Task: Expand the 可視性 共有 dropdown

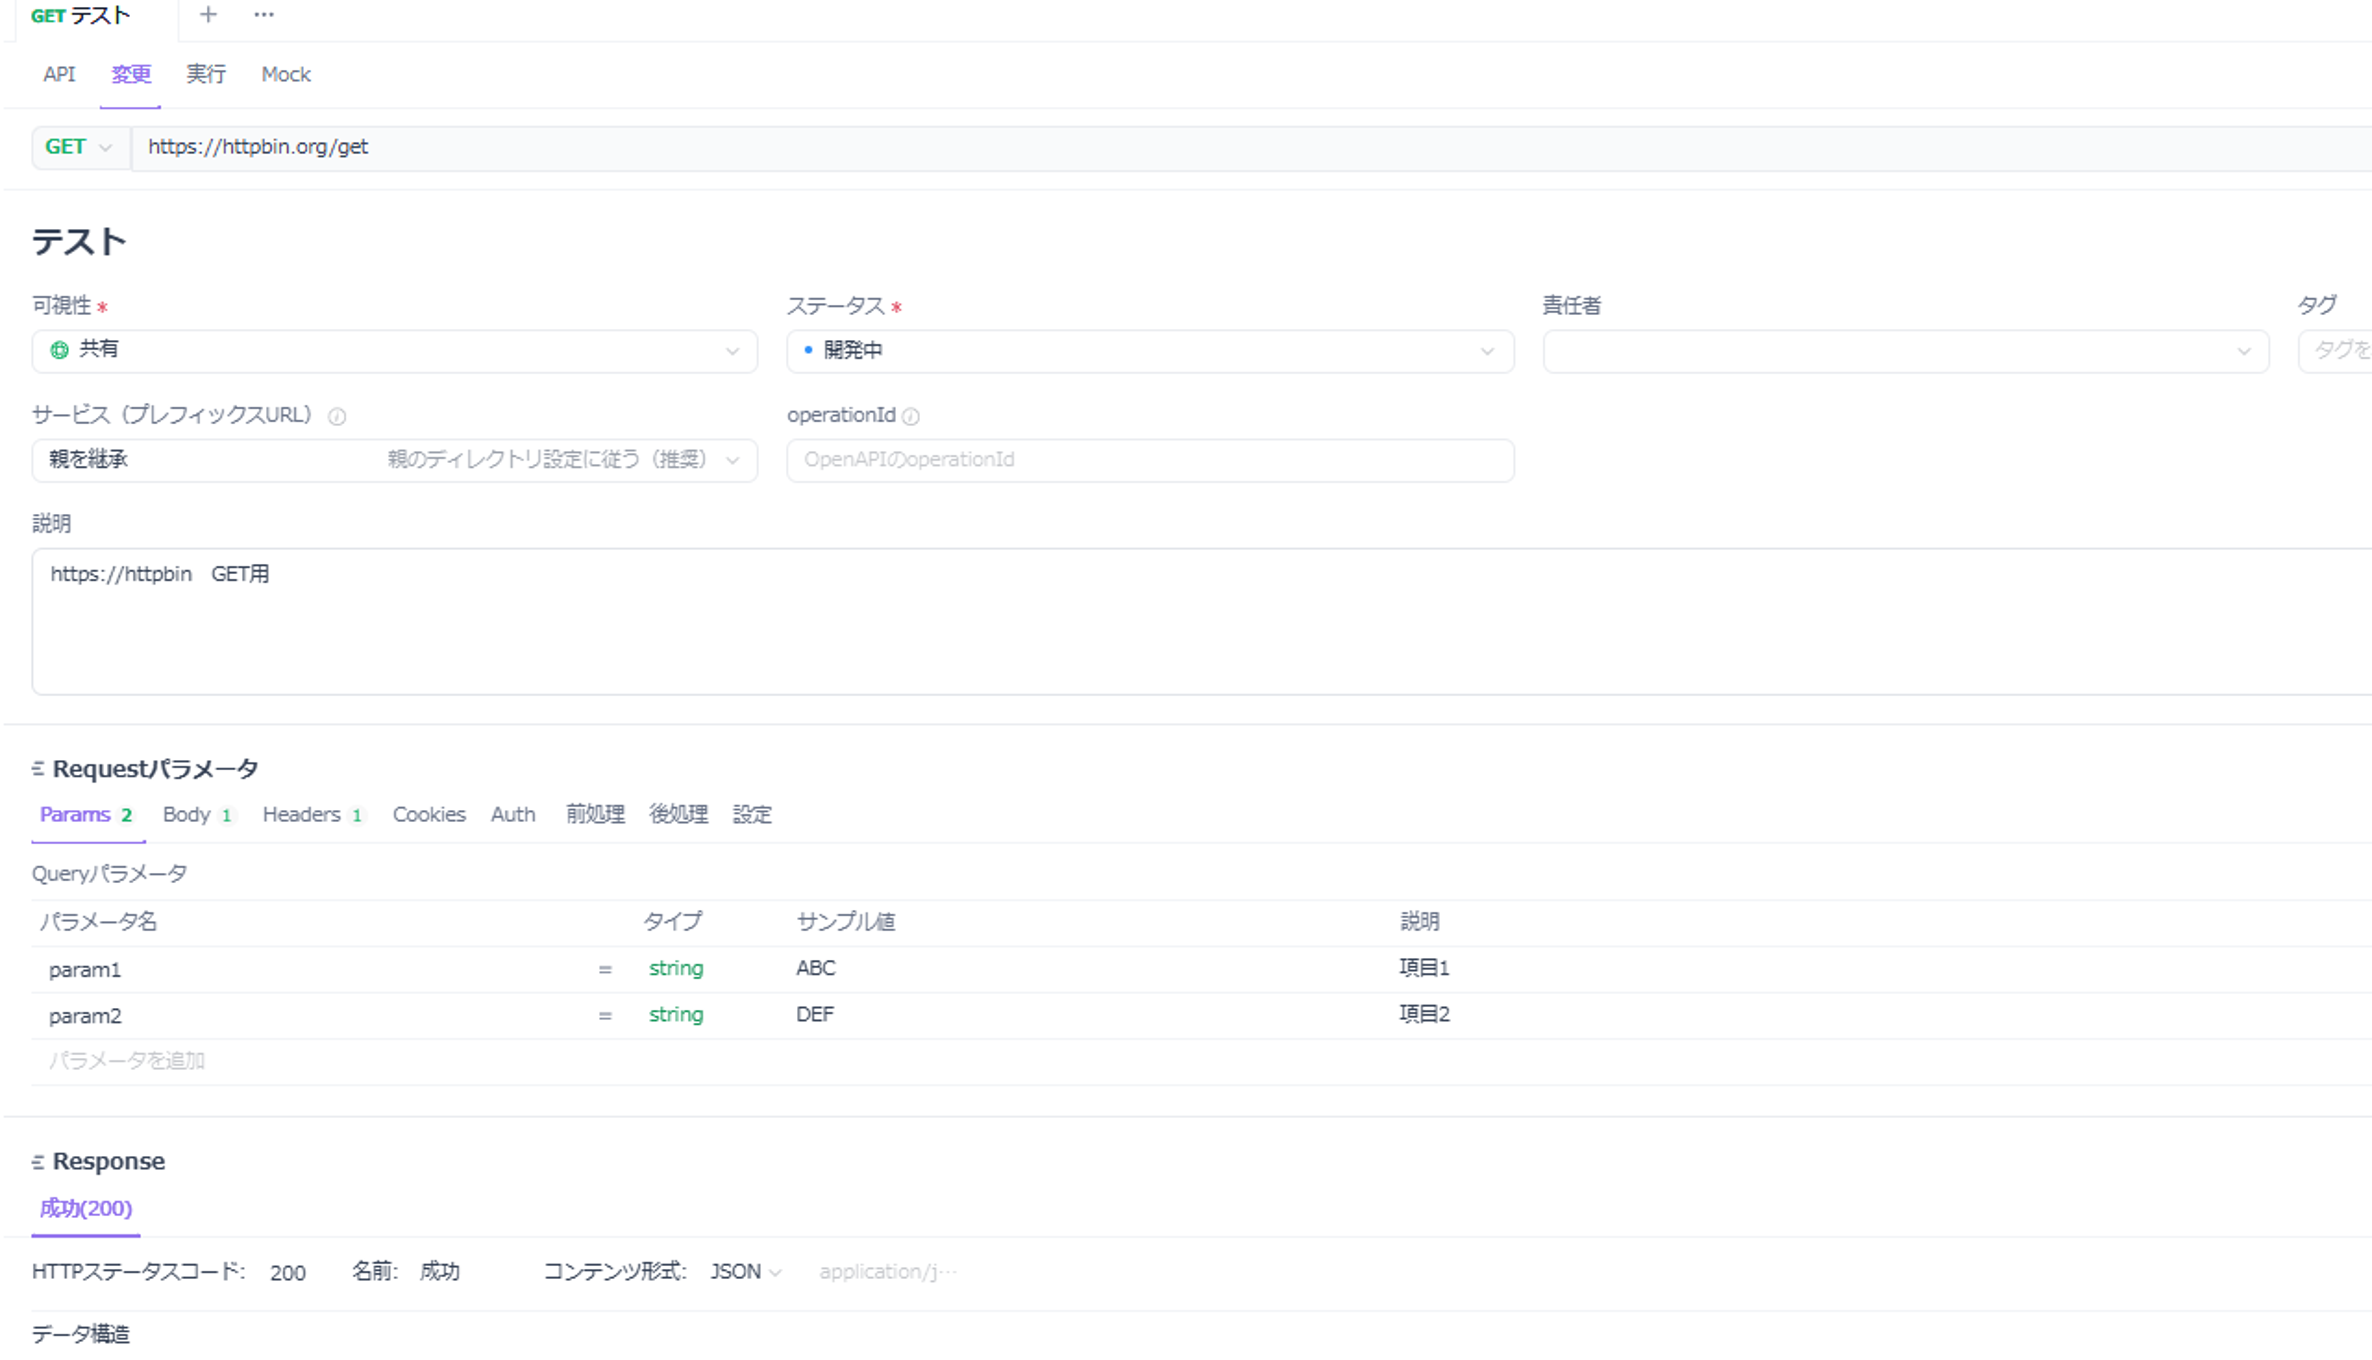Action: [394, 351]
